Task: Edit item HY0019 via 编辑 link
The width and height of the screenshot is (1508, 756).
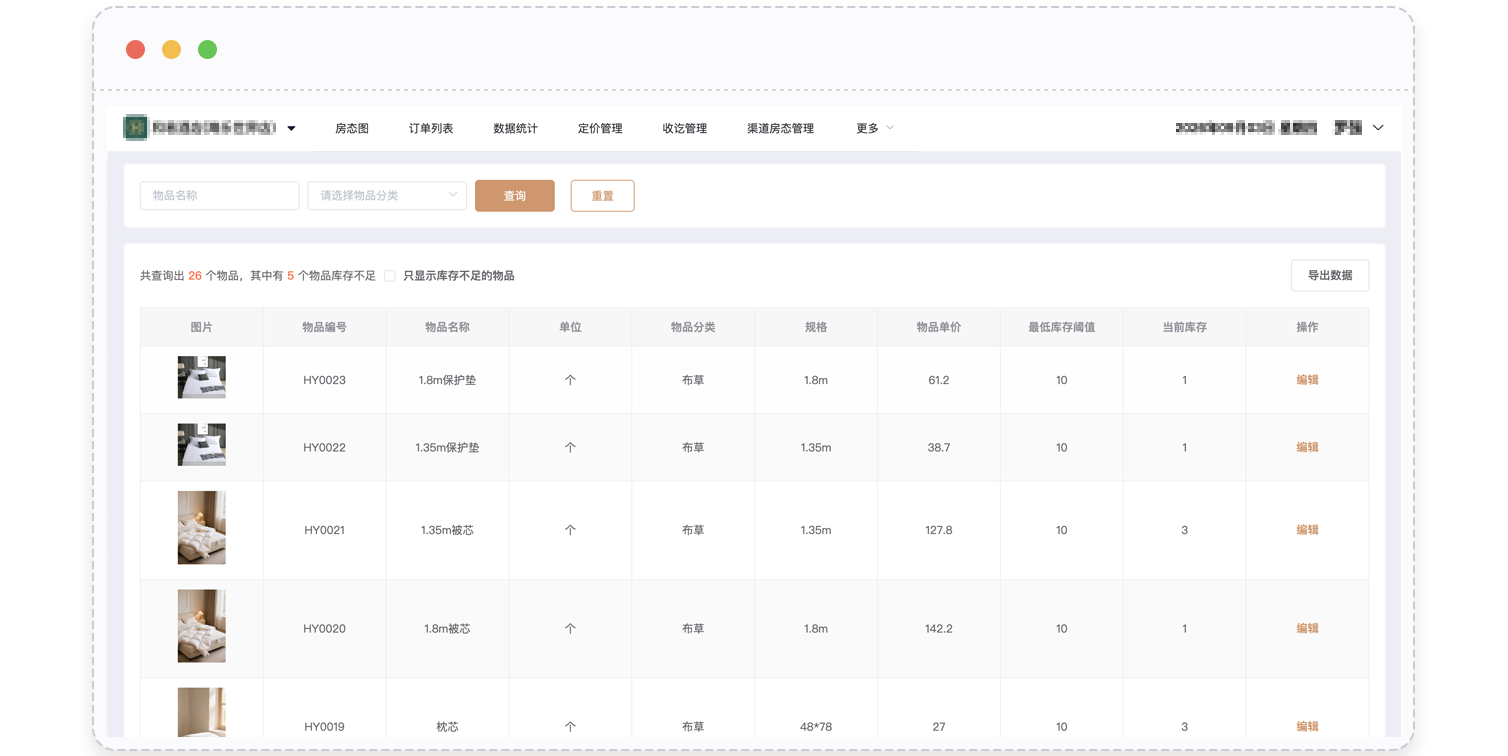Action: tap(1307, 727)
